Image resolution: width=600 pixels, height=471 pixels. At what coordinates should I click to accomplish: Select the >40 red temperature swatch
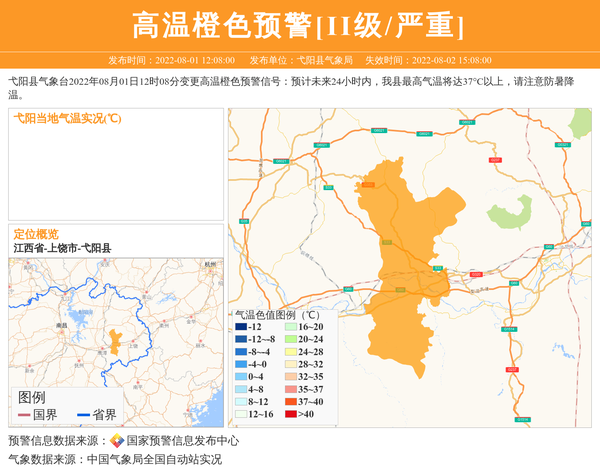click(x=290, y=414)
